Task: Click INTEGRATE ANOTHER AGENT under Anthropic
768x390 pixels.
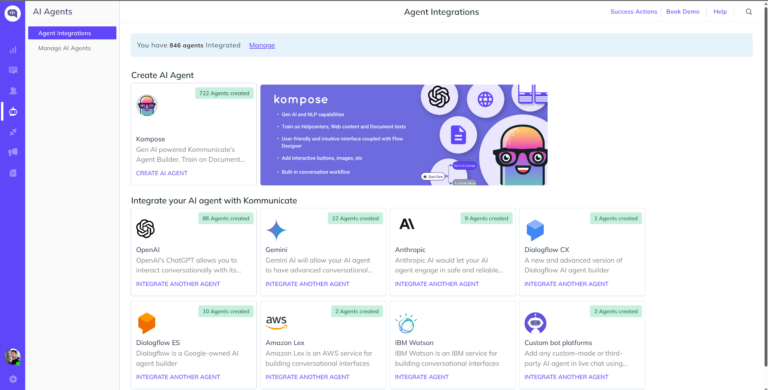Action: (x=437, y=284)
